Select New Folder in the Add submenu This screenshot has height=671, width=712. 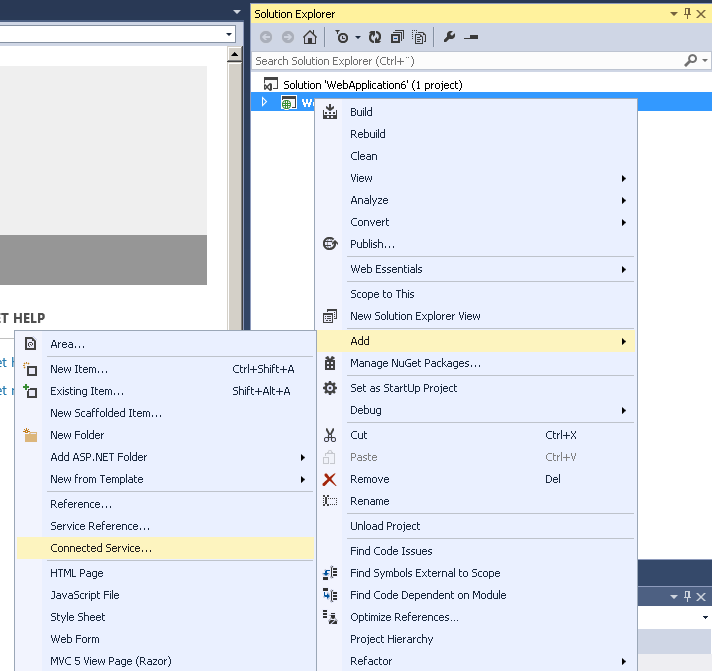pyautogui.click(x=77, y=435)
